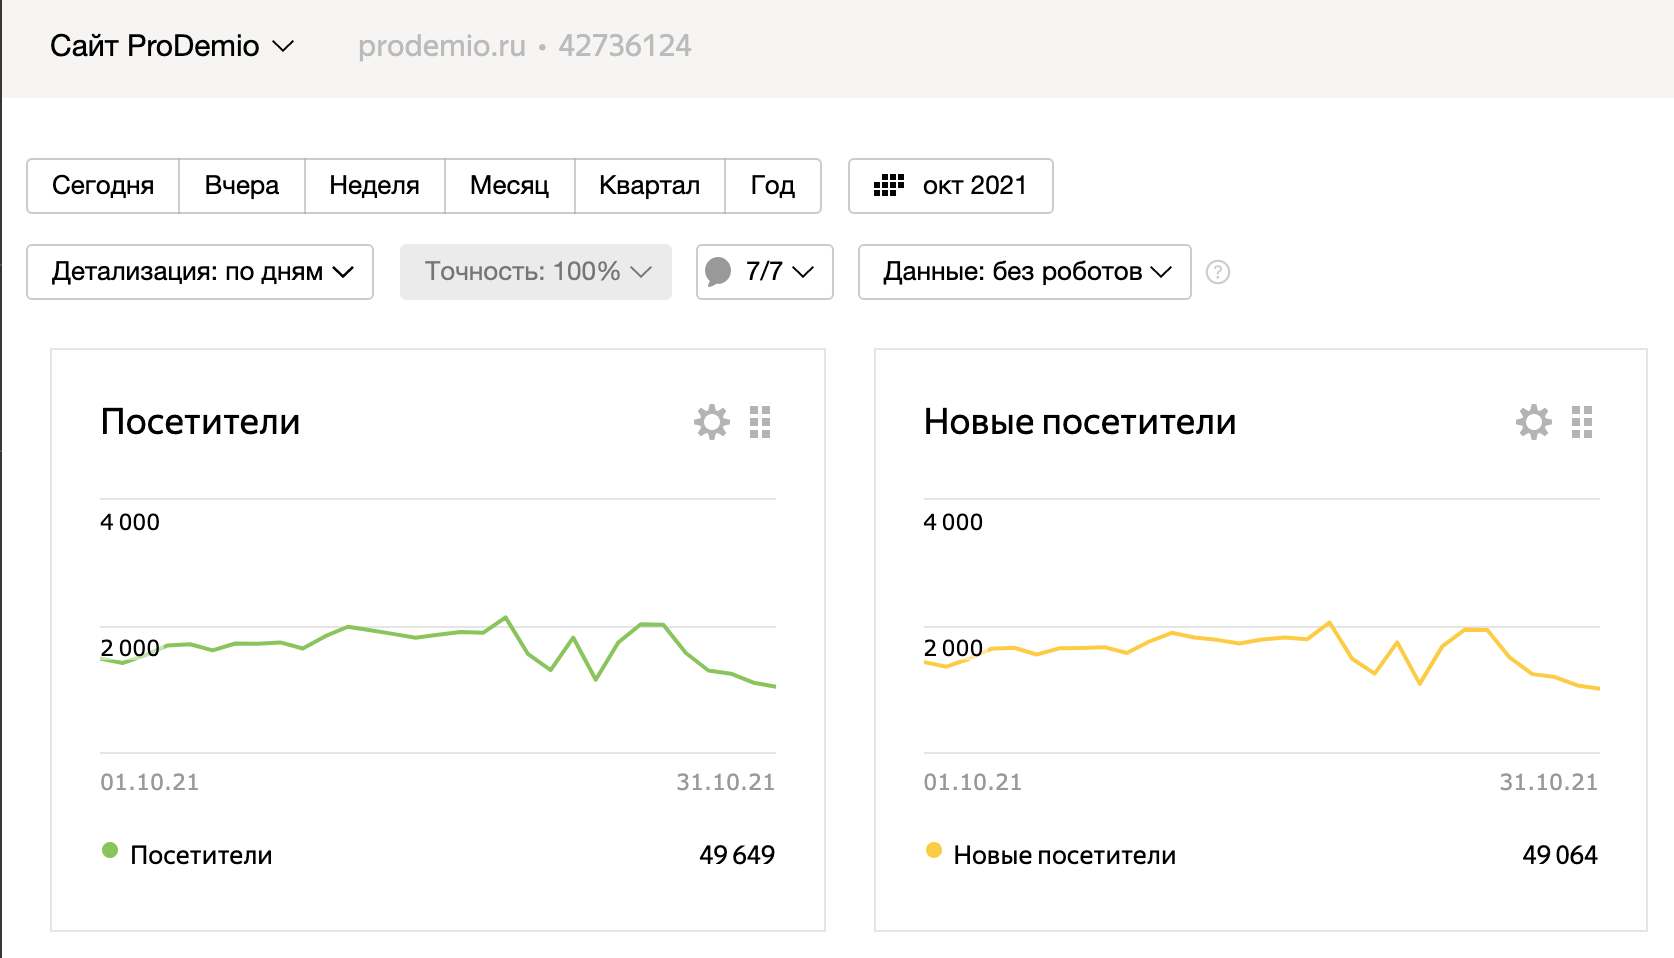Toggle yellow Новые посетители legend dot
Viewport: 1674px width, 958px height.
[934, 851]
